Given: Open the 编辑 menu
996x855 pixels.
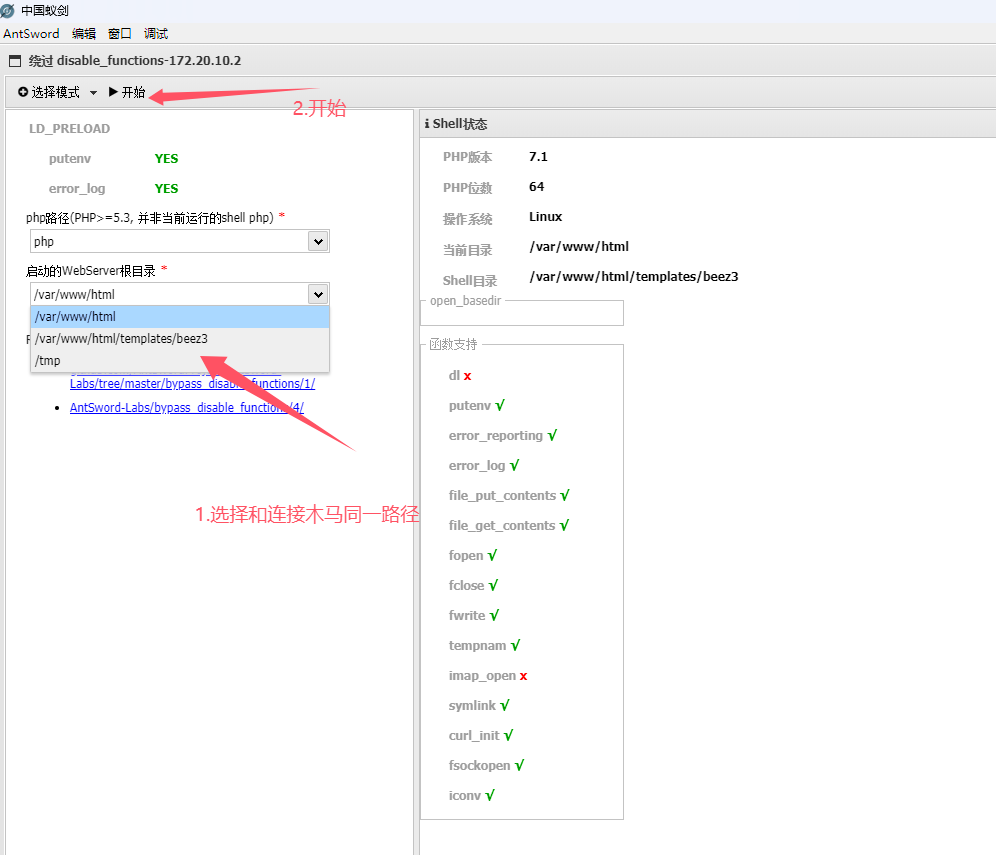Looking at the screenshot, I should [84, 34].
